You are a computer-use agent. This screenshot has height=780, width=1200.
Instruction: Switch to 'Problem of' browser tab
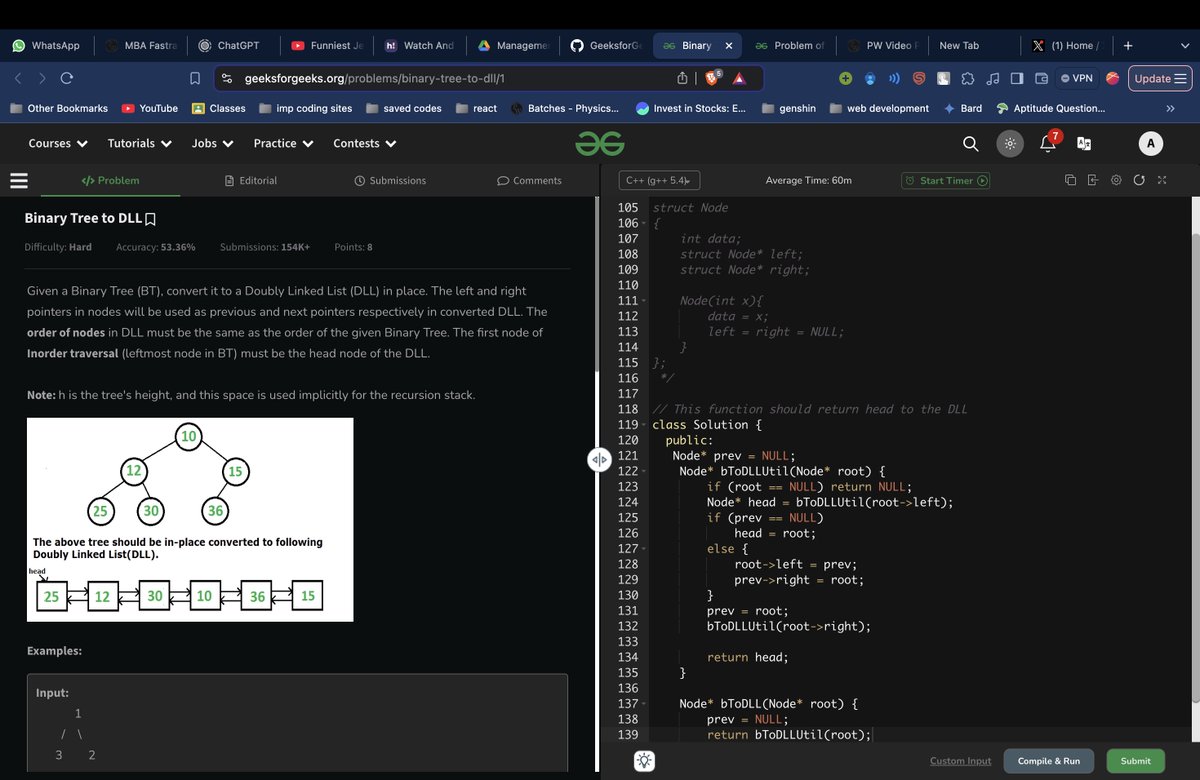789,45
